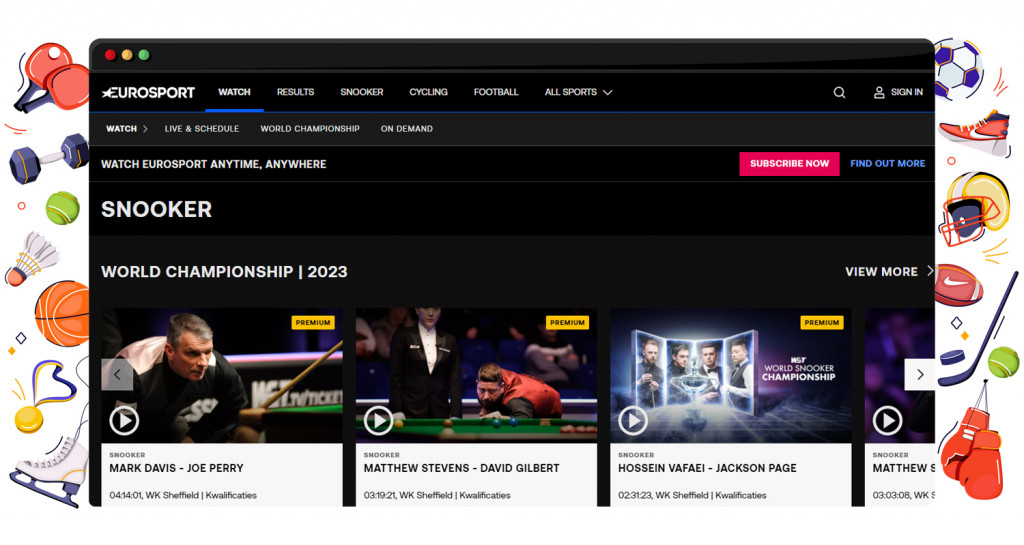
Task: Click Snooker category label on Mark Davis card
Action: (x=127, y=455)
